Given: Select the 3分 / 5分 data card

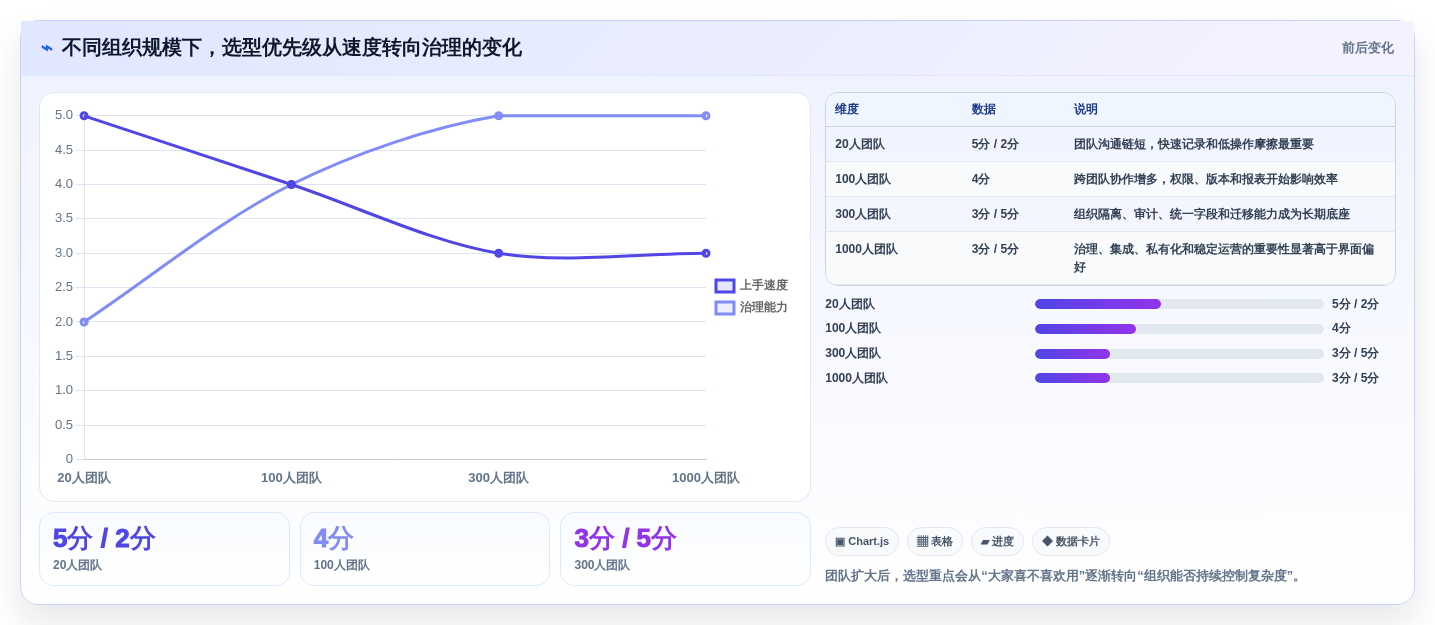Looking at the screenshot, I should (685, 549).
